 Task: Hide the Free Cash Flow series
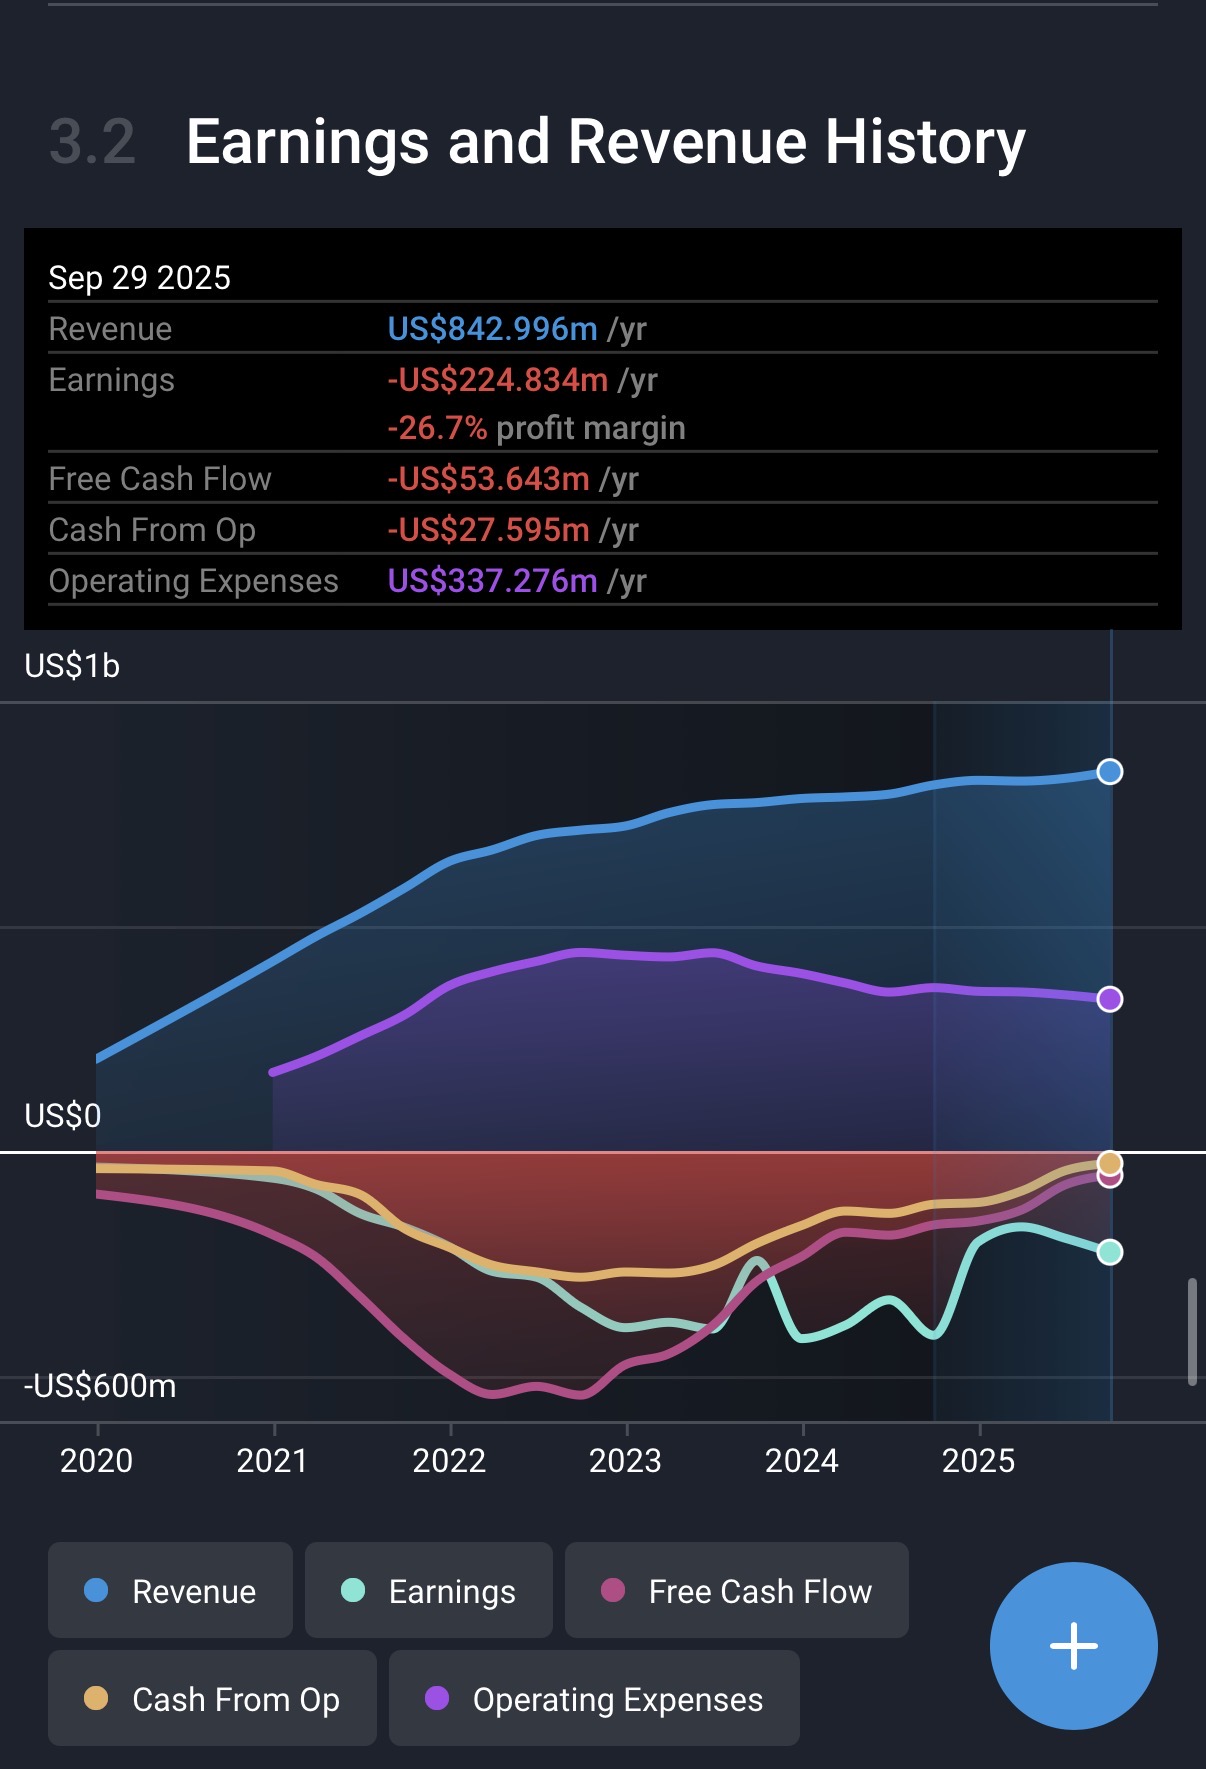pyautogui.click(x=736, y=1591)
